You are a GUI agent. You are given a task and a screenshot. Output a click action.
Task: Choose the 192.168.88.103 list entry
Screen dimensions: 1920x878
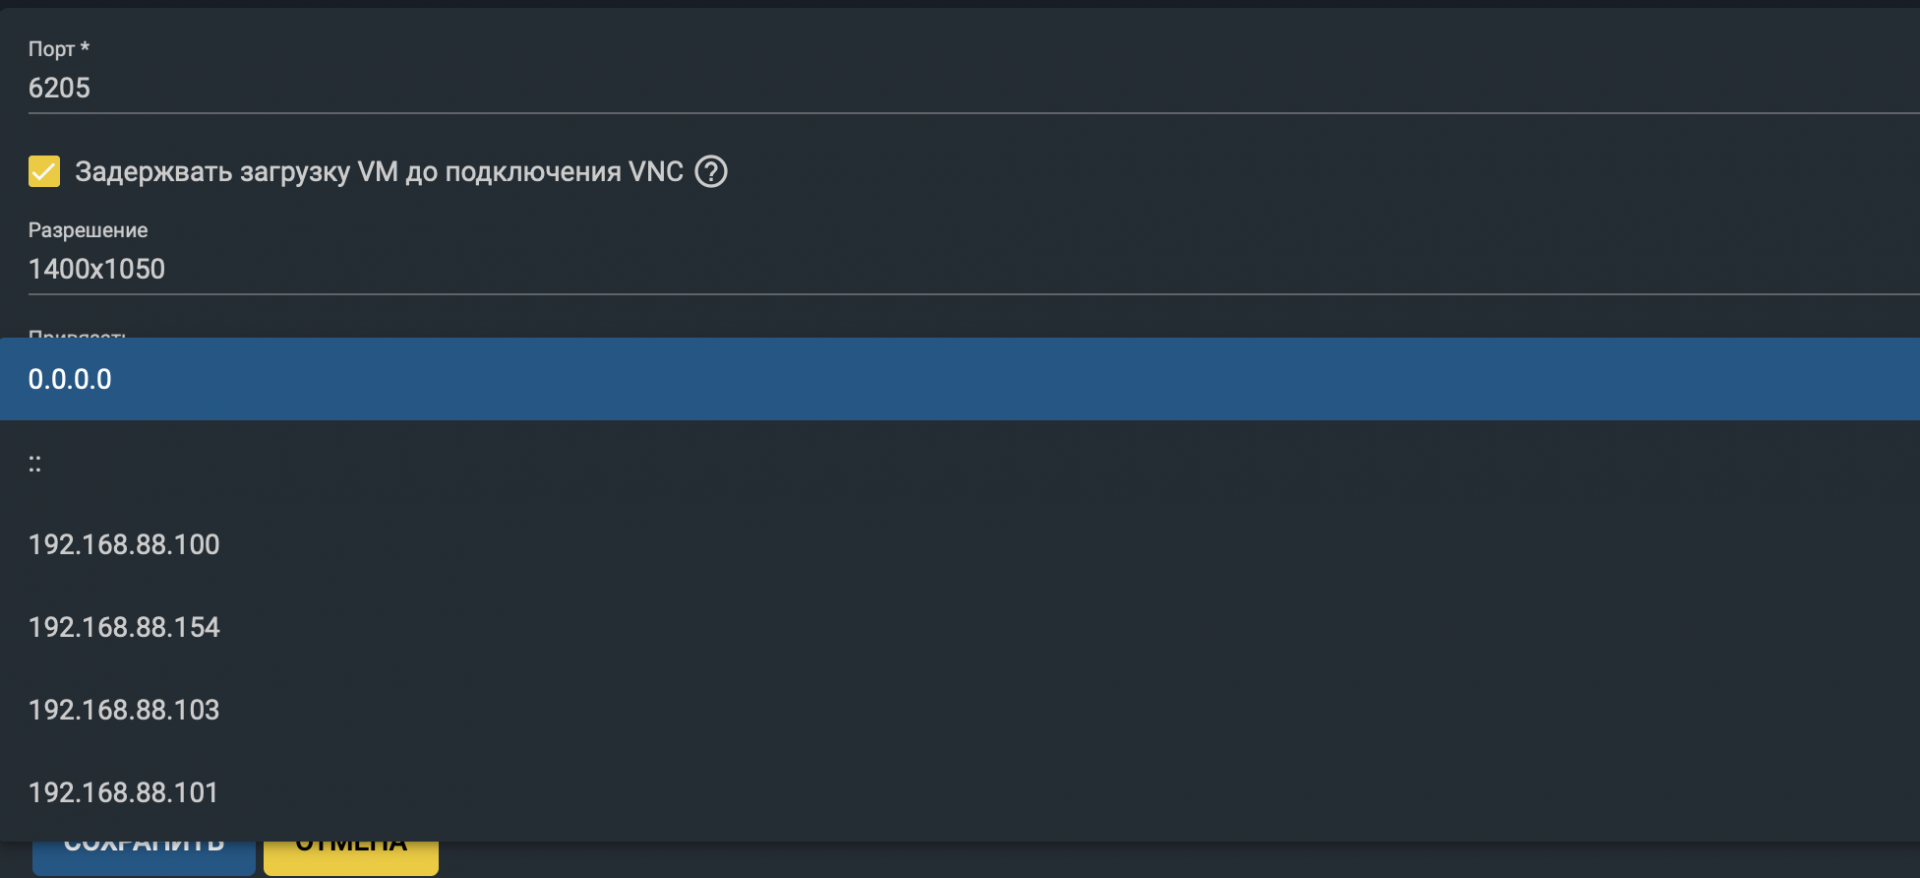[x=124, y=710]
